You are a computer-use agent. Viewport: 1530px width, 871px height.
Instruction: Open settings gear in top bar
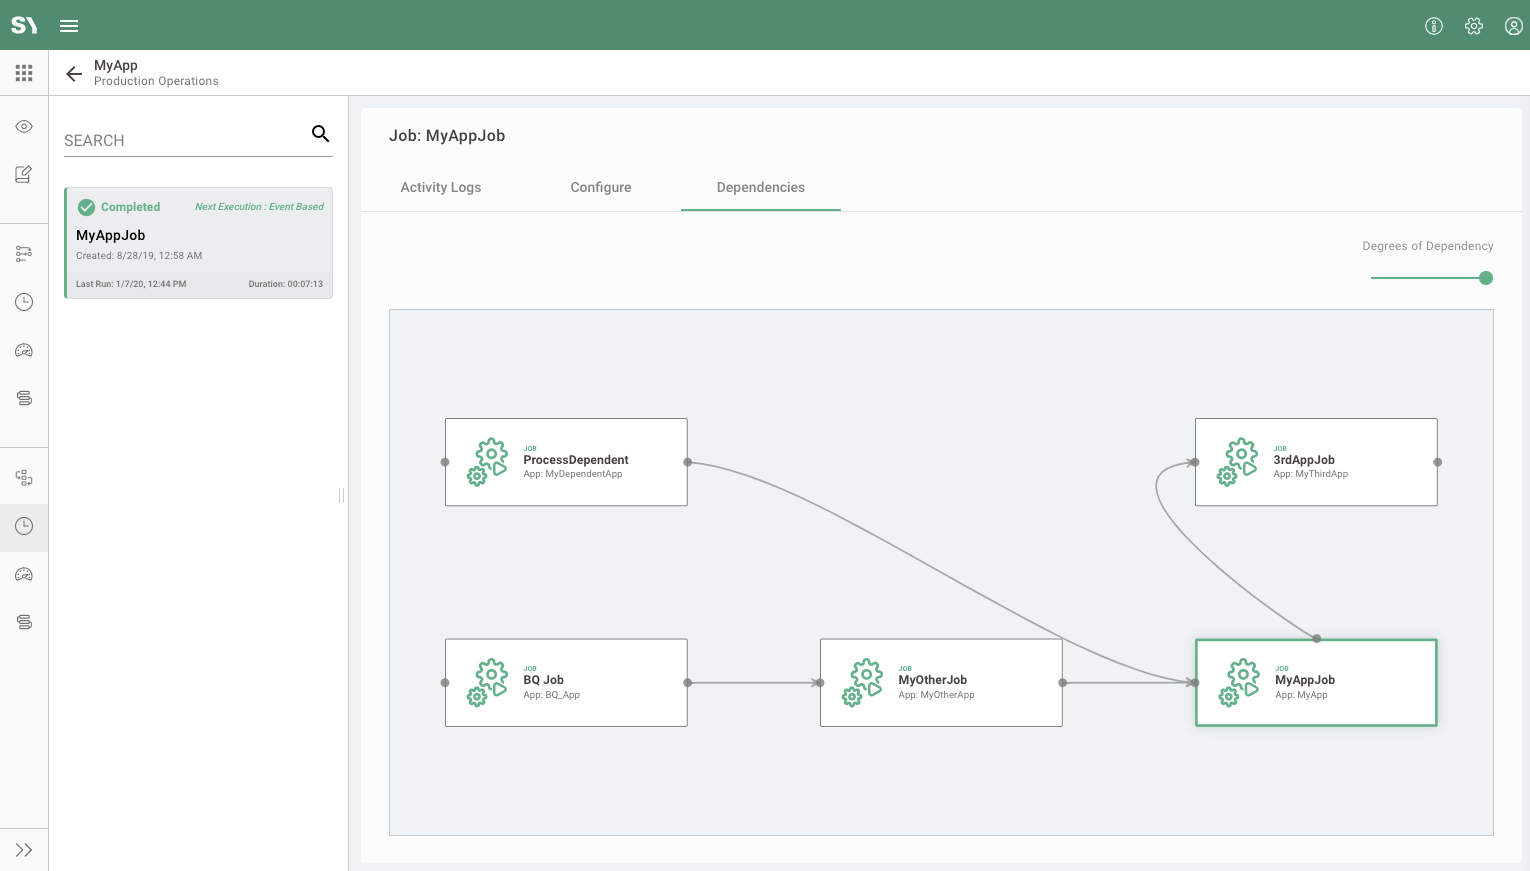[1473, 26]
